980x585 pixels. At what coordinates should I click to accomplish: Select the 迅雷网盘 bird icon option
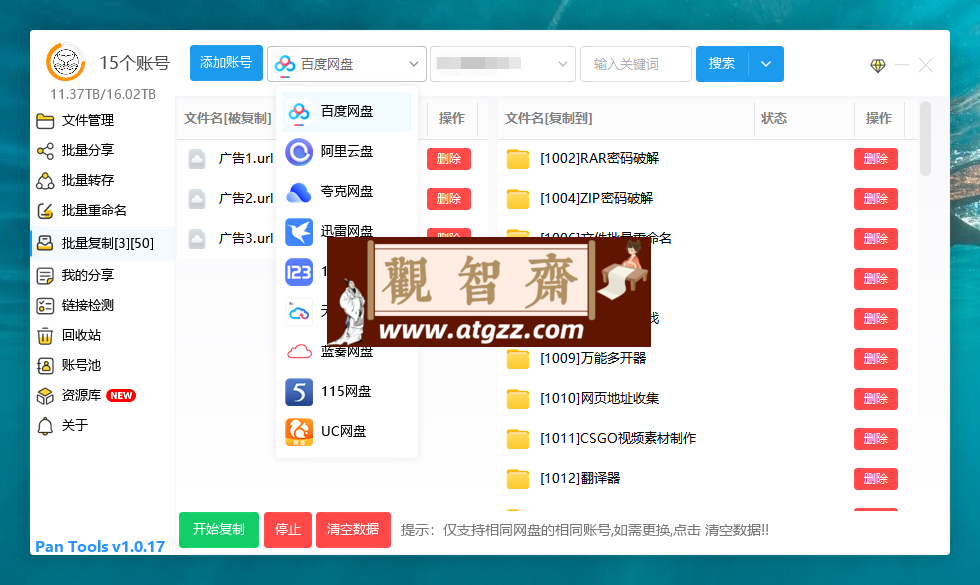tap(299, 232)
